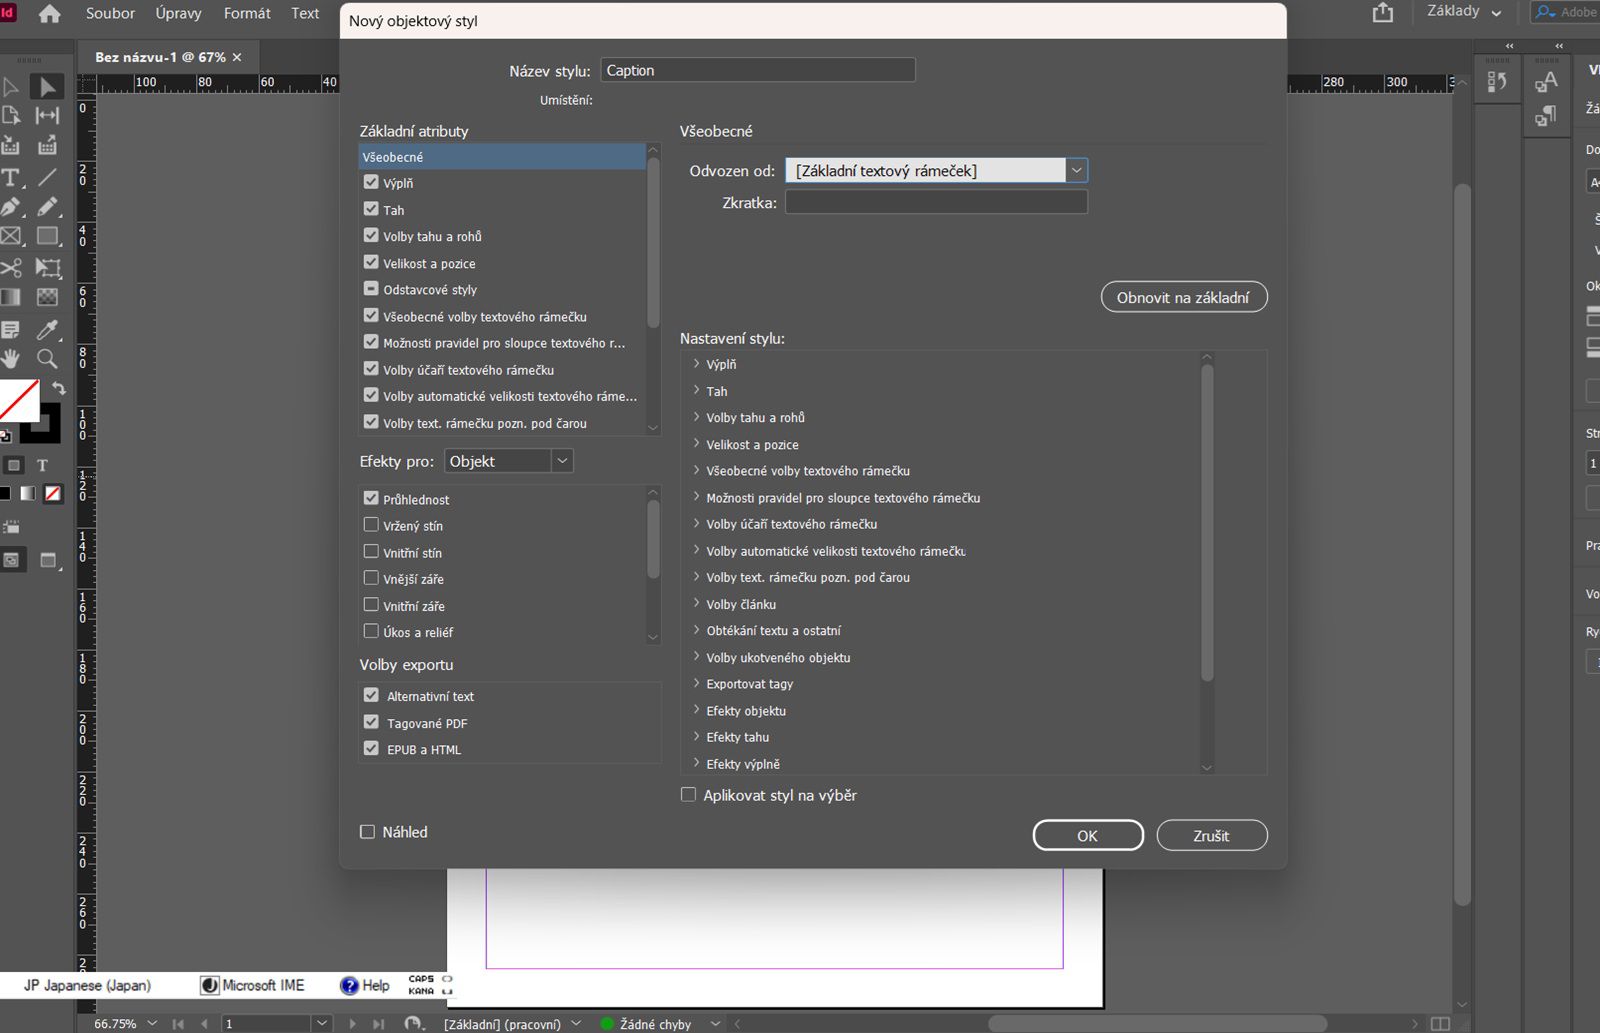The image size is (1600, 1033).
Task: Select the Rectangle tool
Action: (47, 237)
